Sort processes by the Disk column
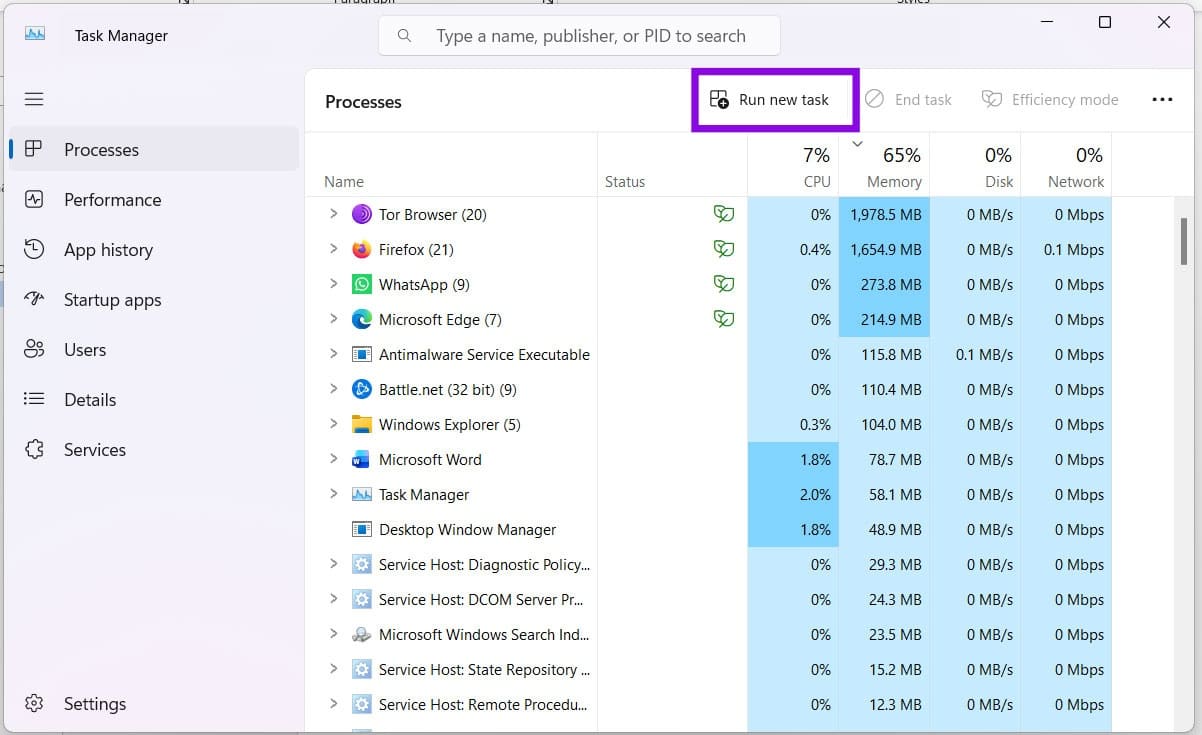 [975, 165]
